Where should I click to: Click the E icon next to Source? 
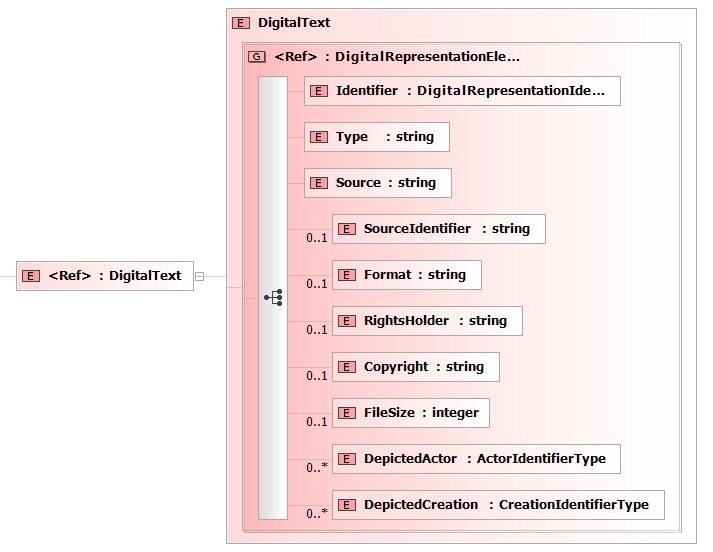320,183
